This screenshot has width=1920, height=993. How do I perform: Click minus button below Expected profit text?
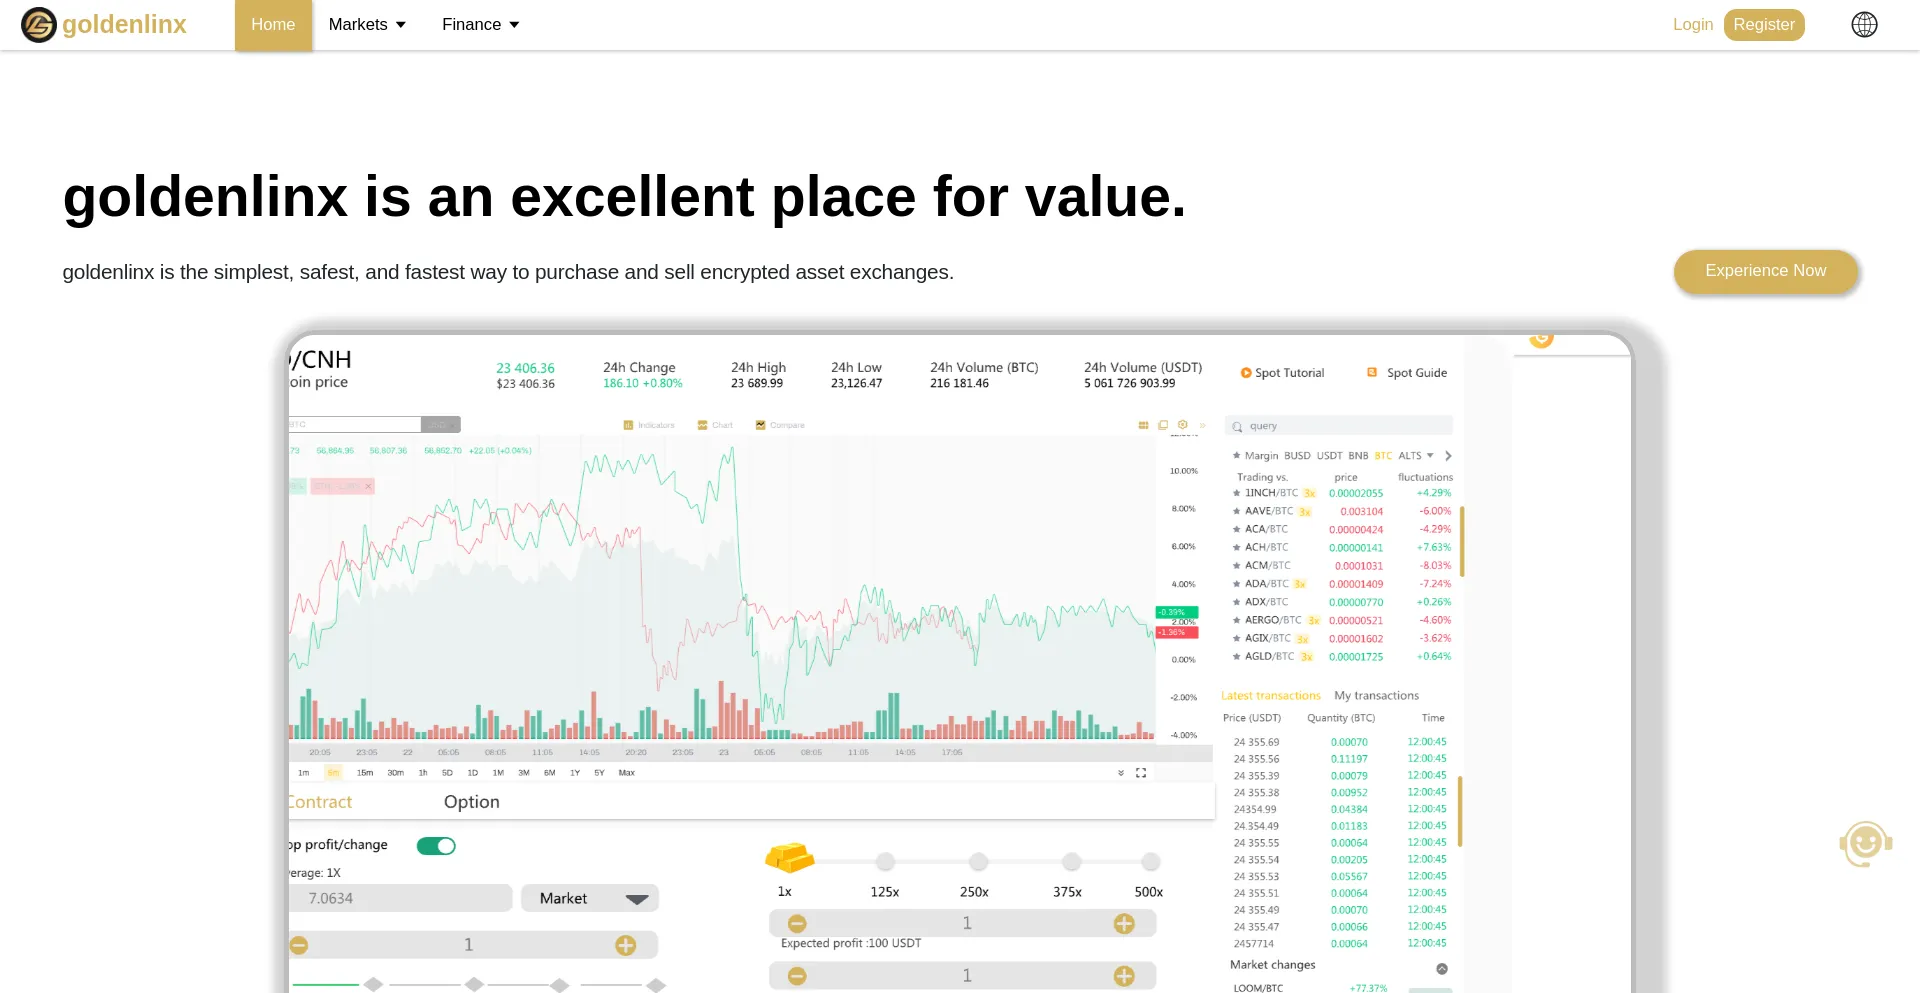[x=797, y=976]
